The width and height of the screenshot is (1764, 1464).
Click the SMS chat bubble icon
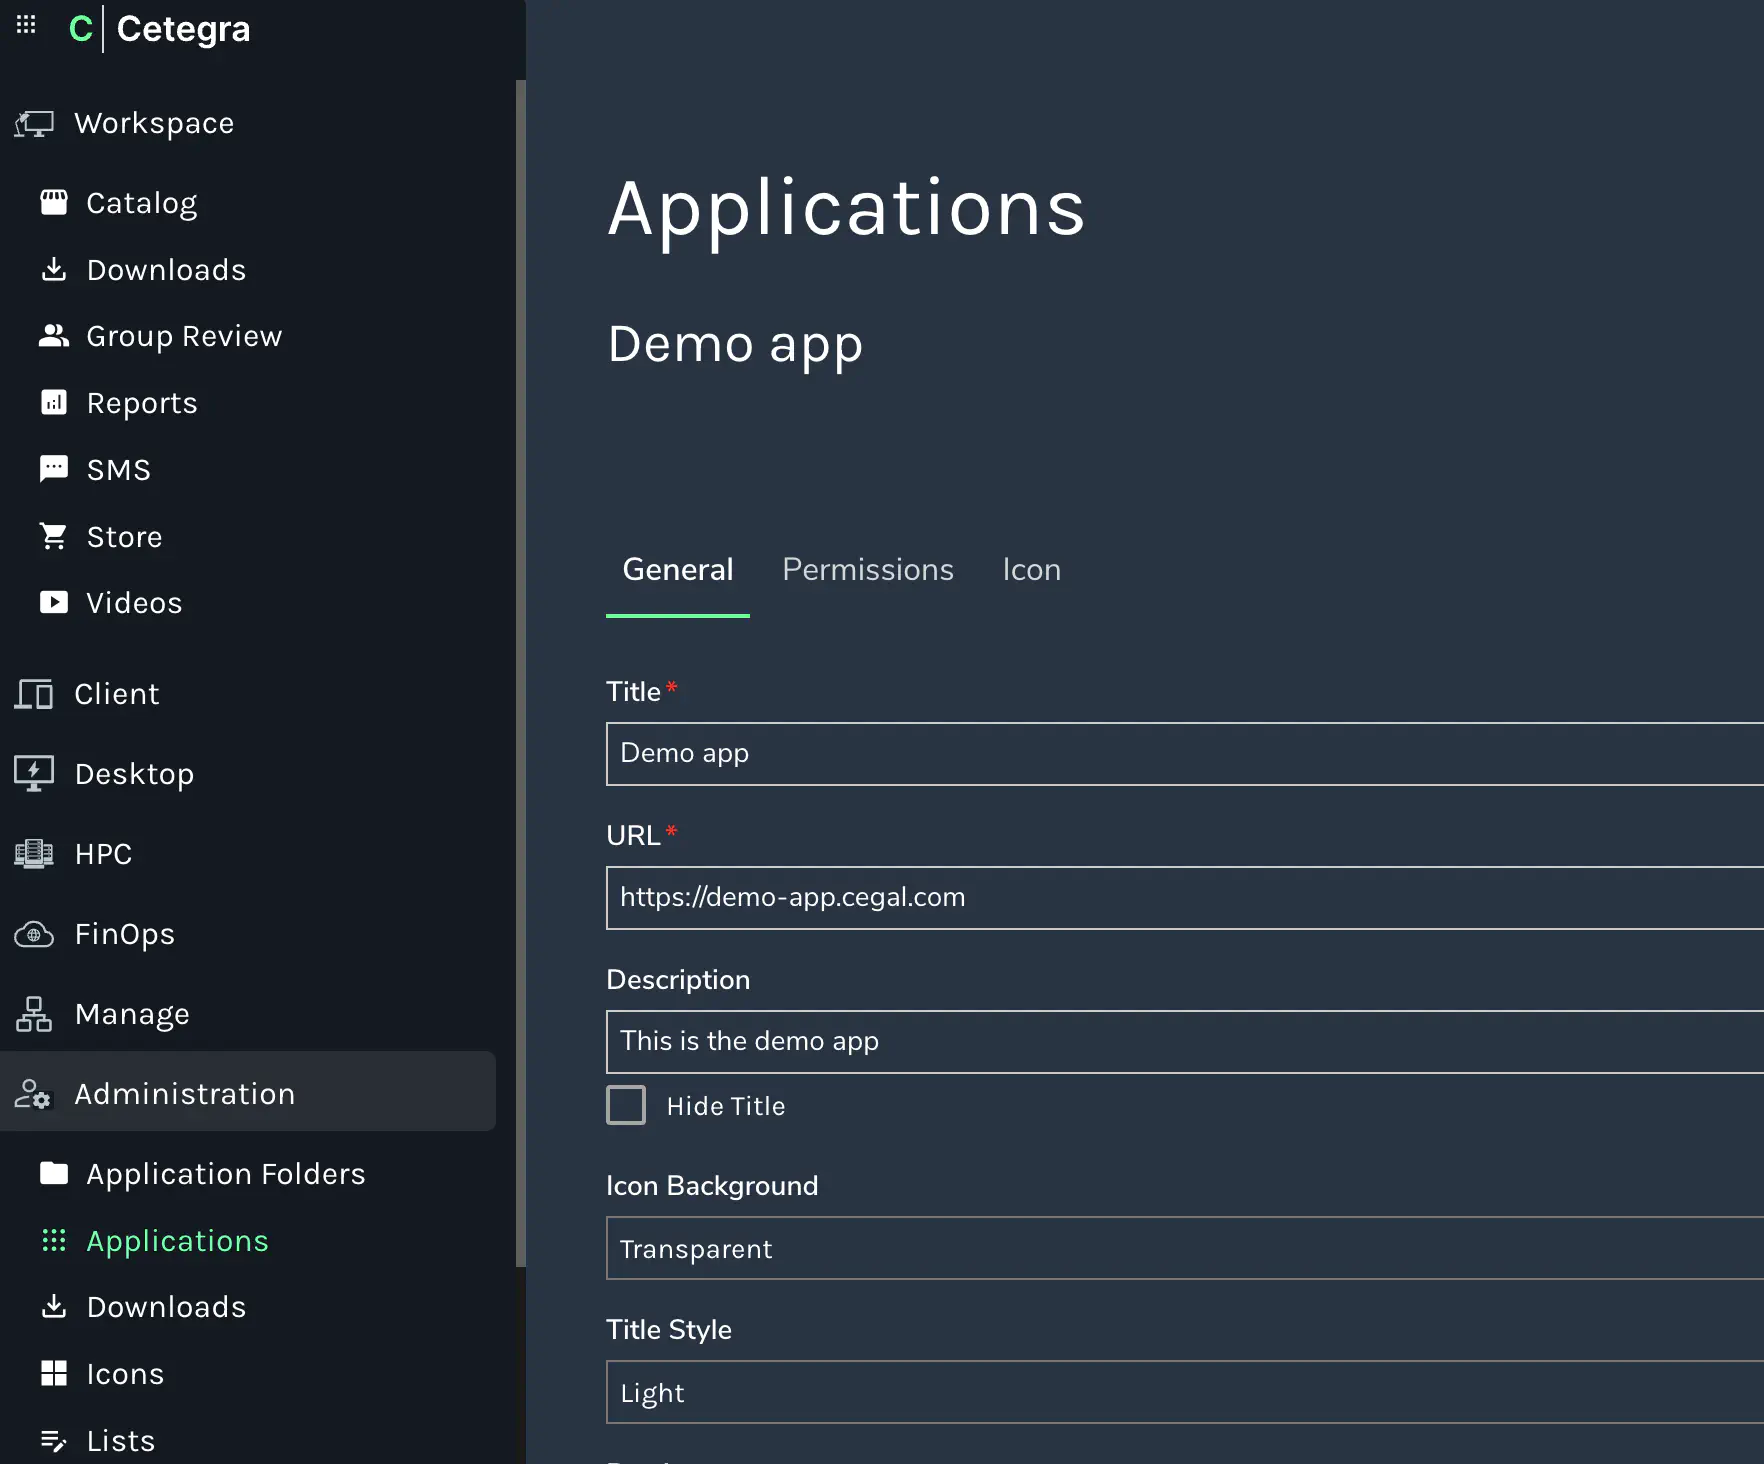tap(54, 469)
